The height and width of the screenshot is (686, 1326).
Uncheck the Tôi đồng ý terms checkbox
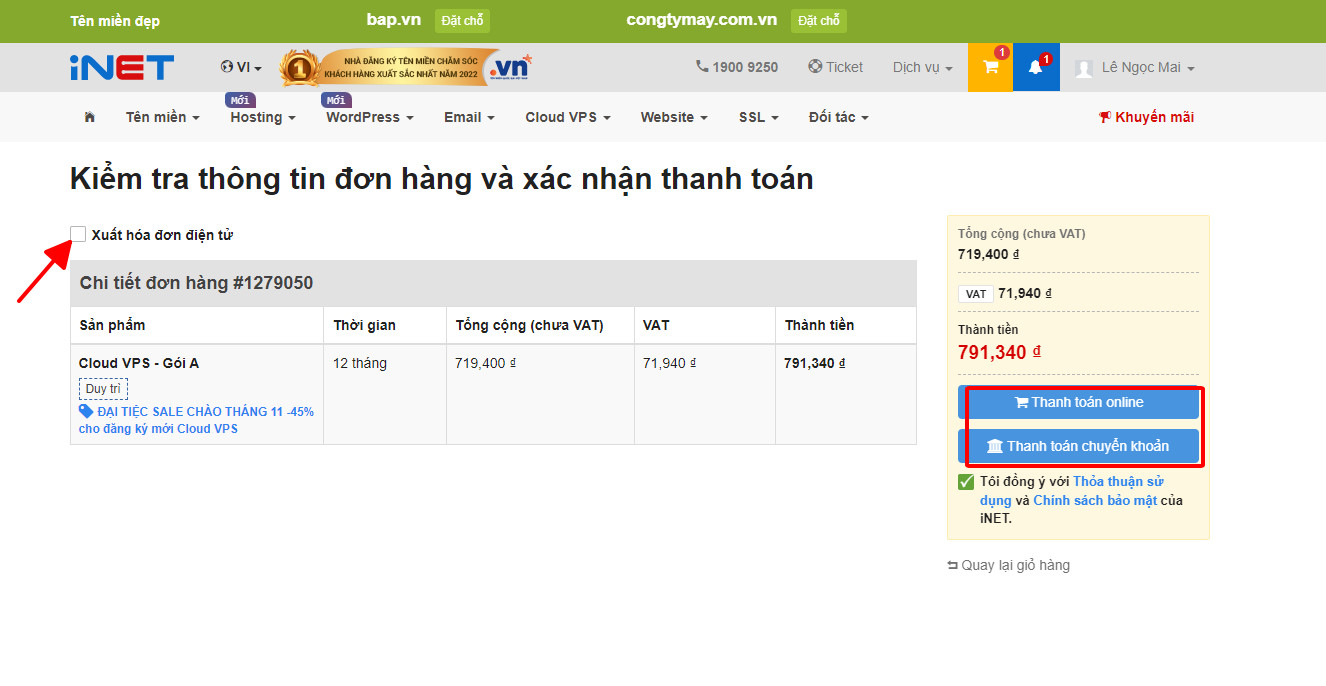coord(966,482)
